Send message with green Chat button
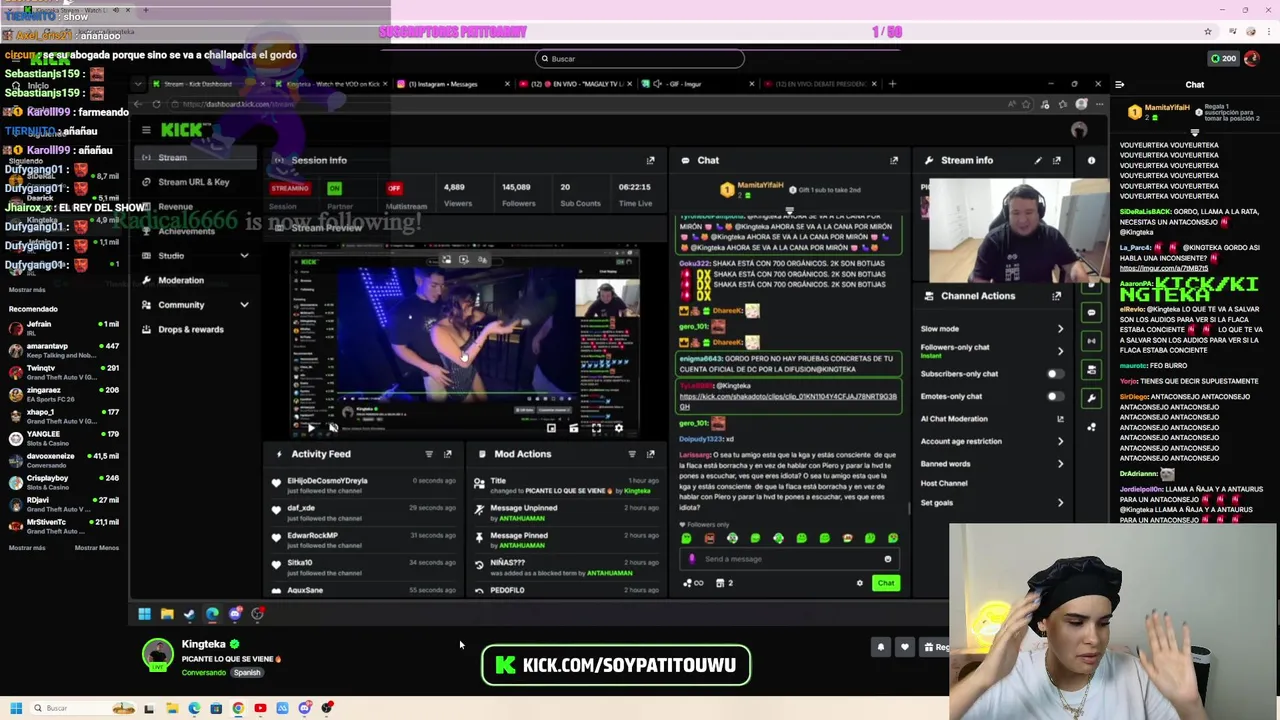The width and height of the screenshot is (1280, 720). point(886,583)
